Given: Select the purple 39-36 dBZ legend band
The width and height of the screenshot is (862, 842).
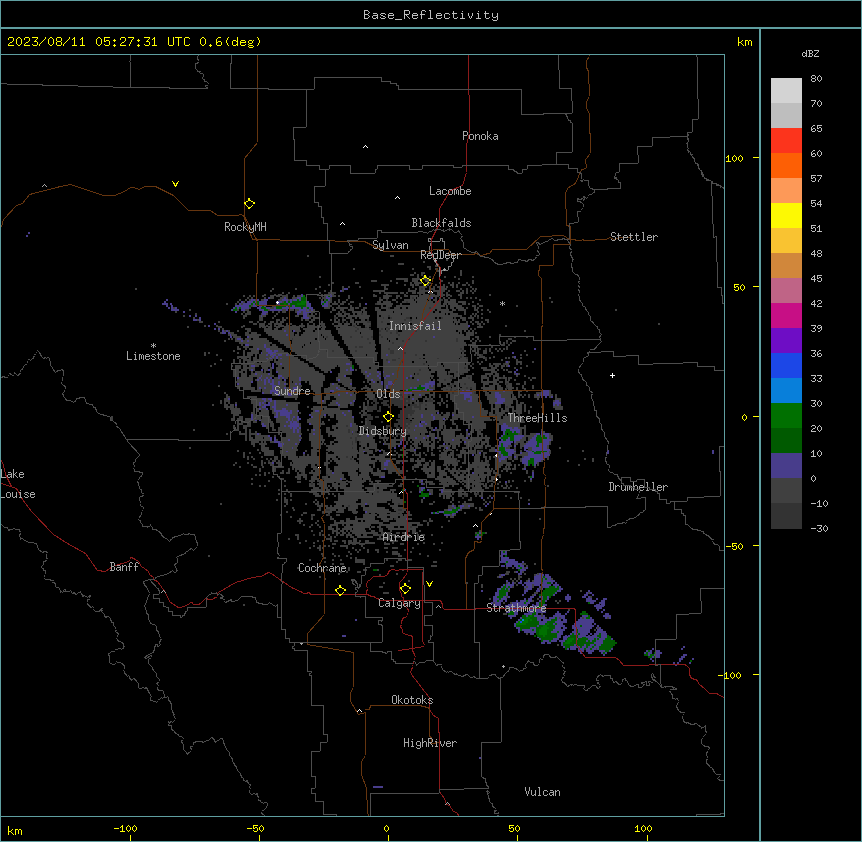Looking at the screenshot, I should tap(786, 340).
